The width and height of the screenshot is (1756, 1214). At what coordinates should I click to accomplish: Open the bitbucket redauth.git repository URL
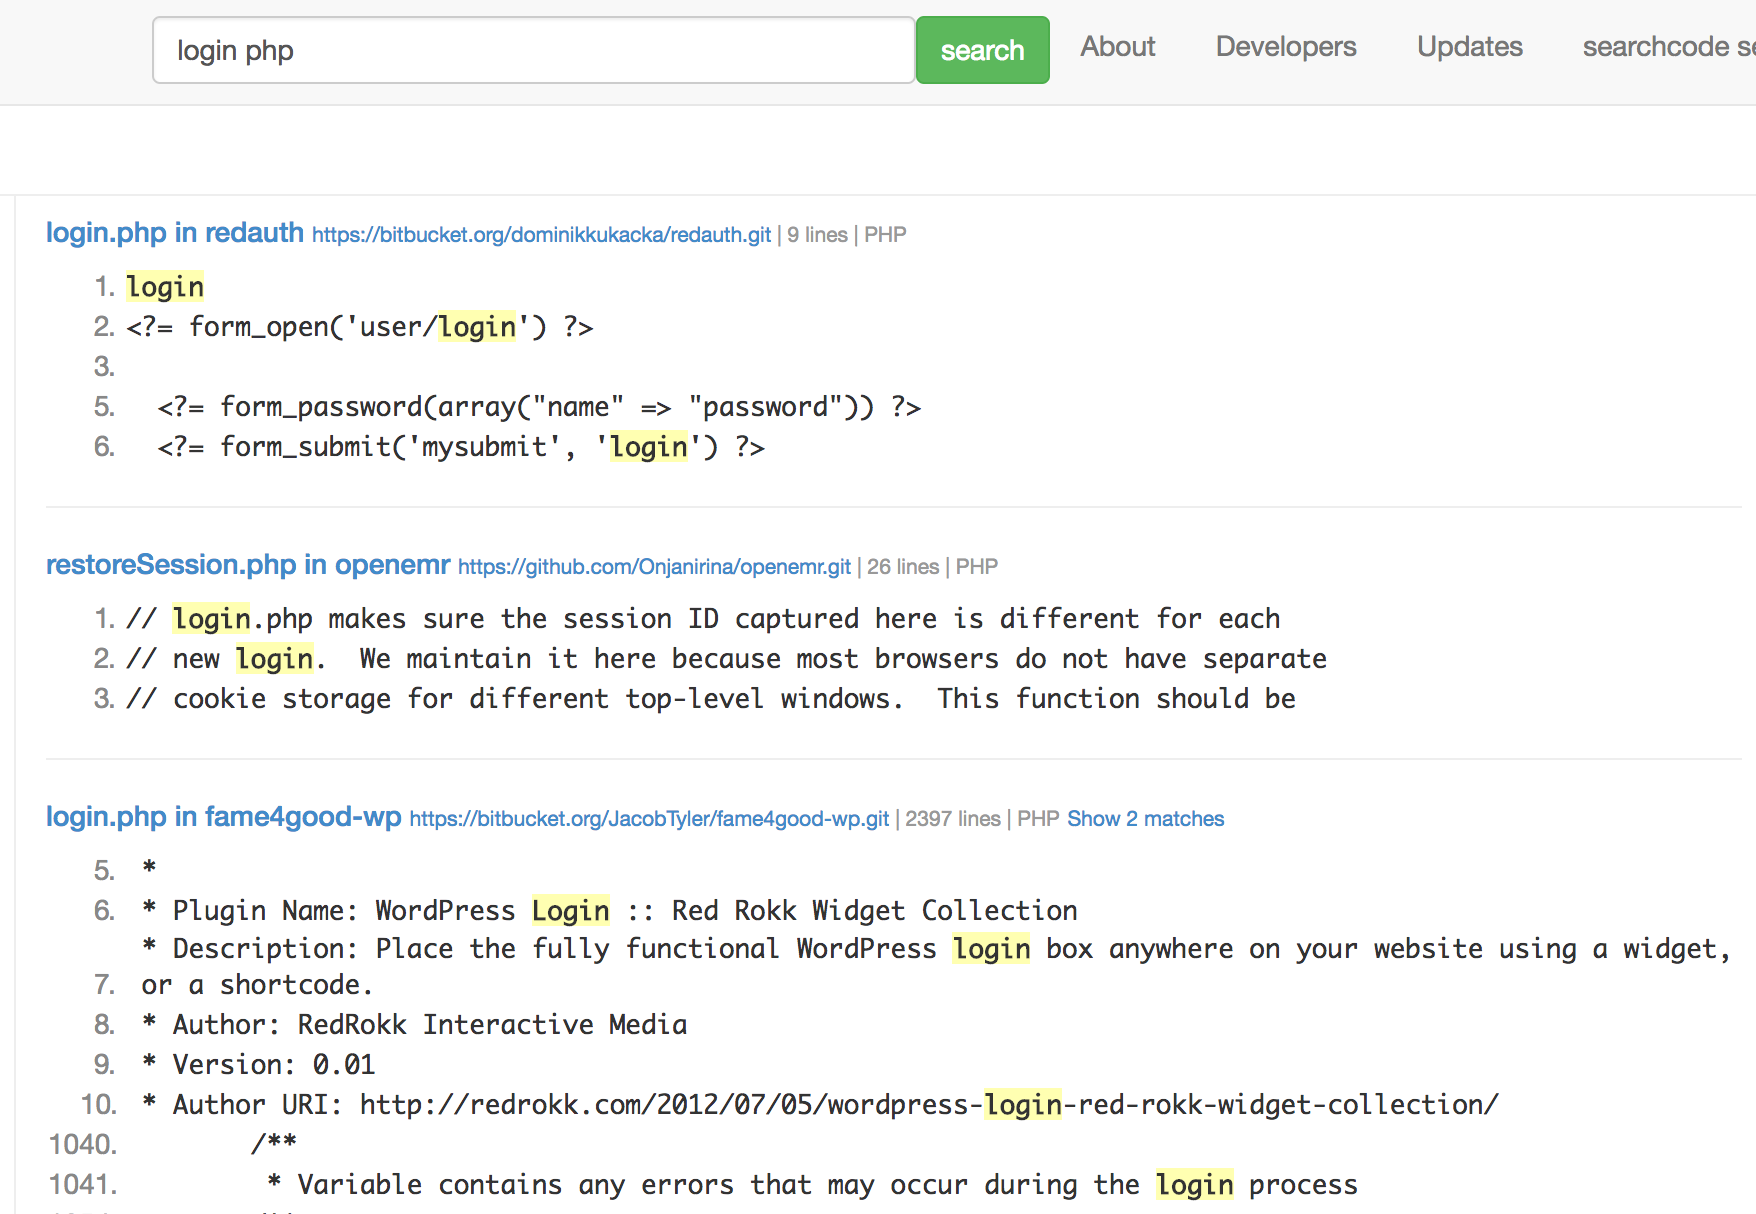tap(541, 235)
